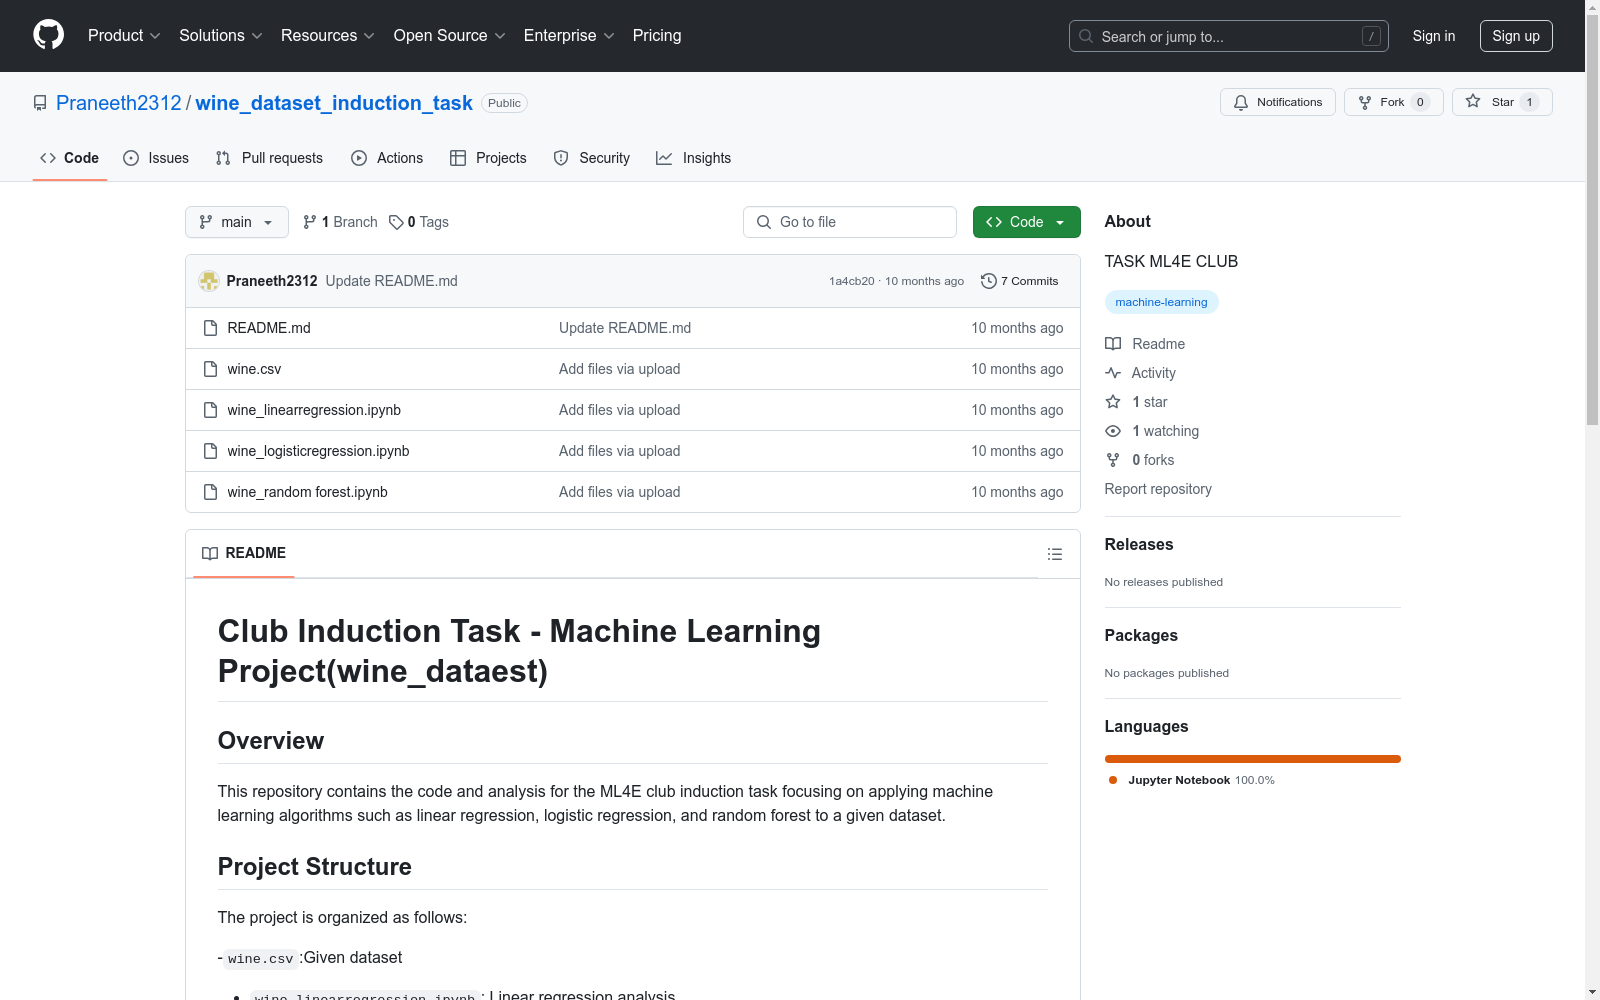Toggle Notifications for this repository
1600x1000 pixels.
click(1277, 102)
